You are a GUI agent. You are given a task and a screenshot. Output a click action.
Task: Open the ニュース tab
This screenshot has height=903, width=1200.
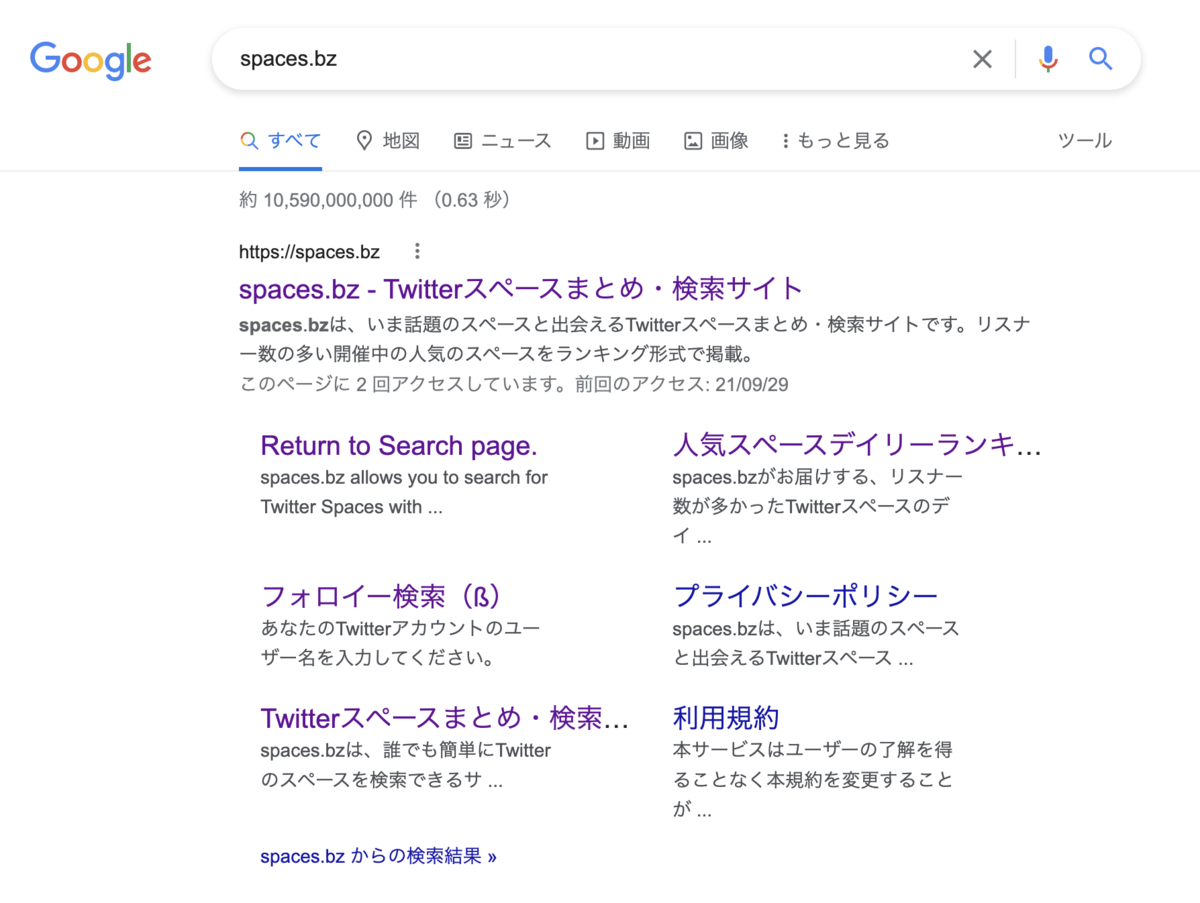502,141
